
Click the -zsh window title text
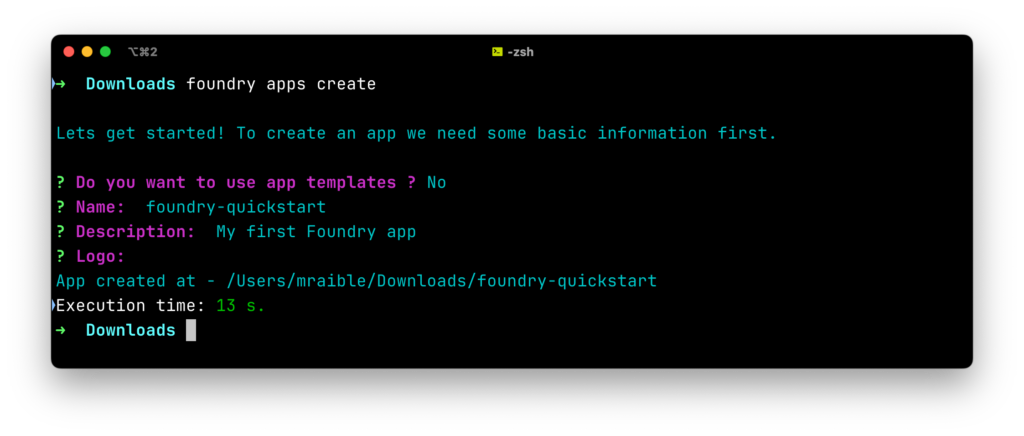[x=520, y=52]
